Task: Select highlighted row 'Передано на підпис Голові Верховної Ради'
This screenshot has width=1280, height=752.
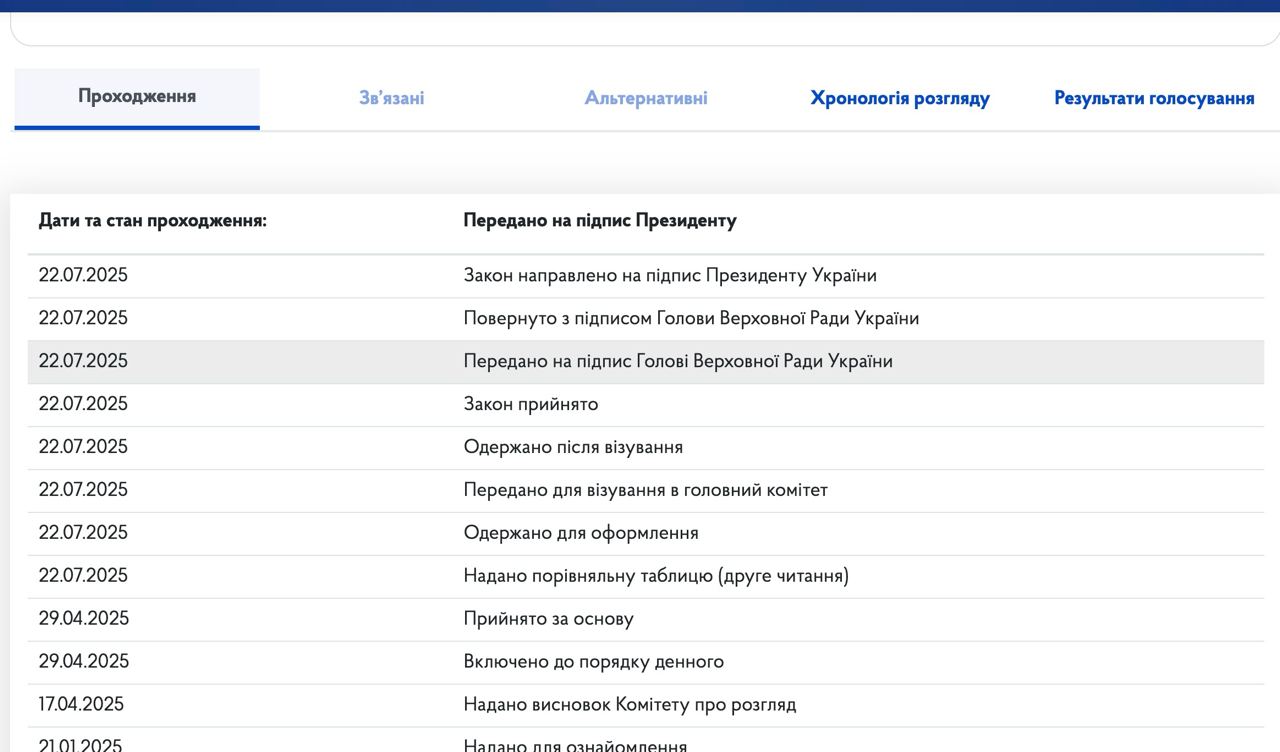Action: [678, 361]
